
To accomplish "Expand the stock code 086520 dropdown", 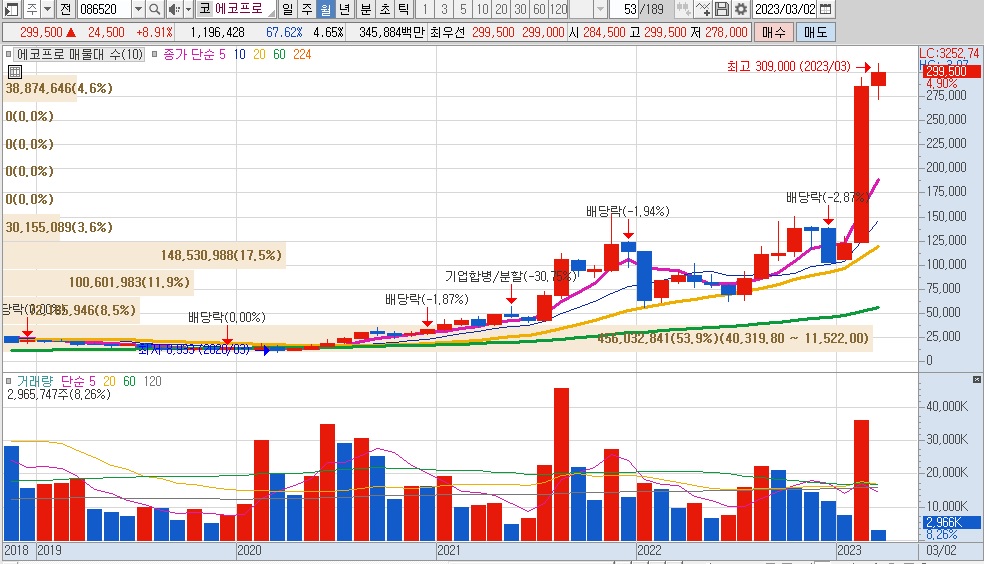I will coord(138,9).
